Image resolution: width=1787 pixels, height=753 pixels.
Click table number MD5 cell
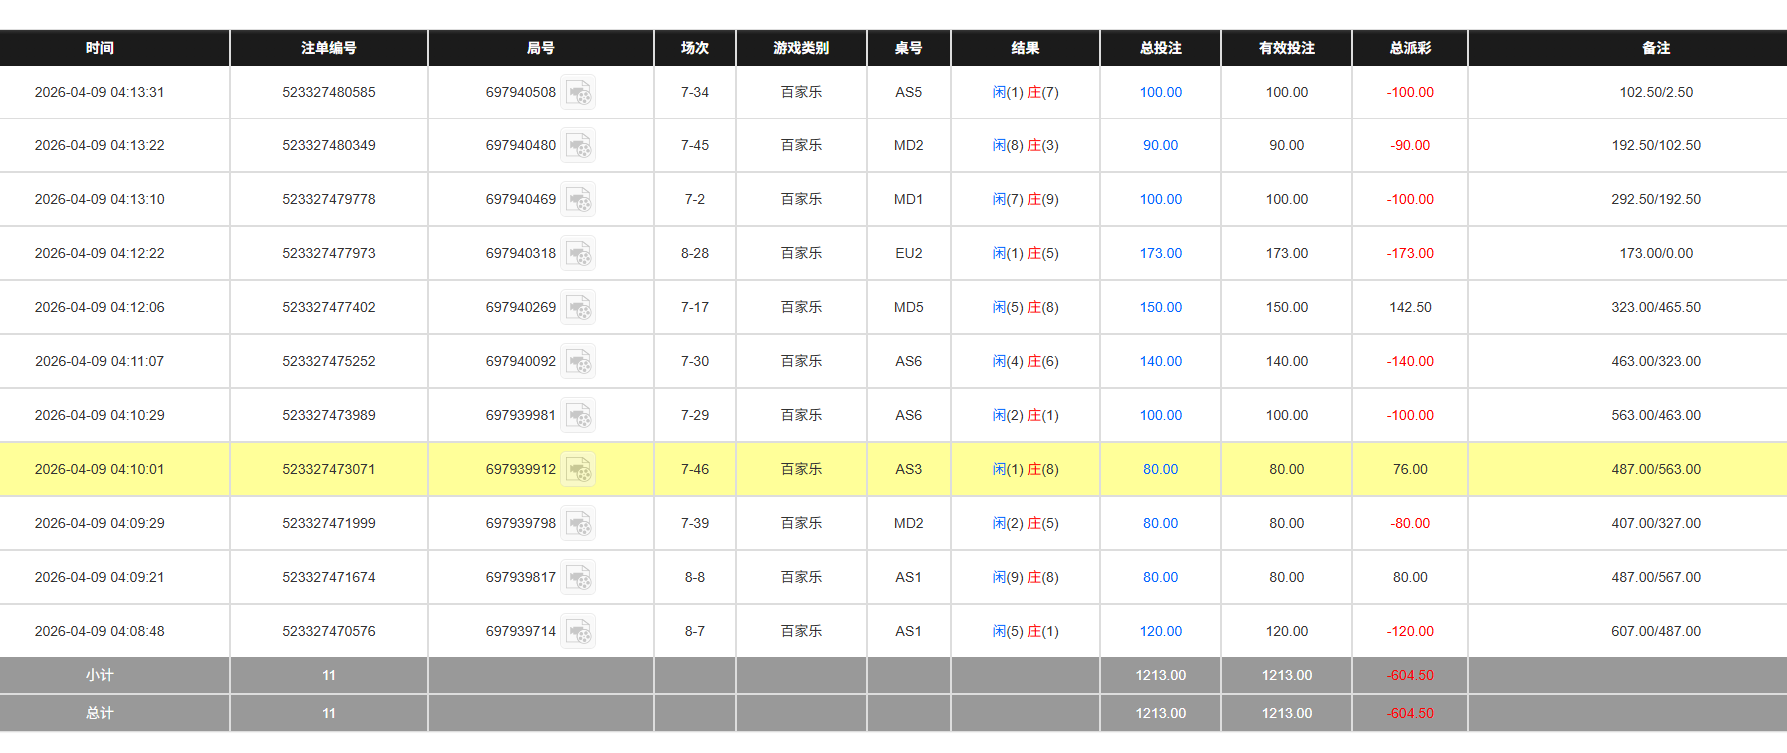click(909, 308)
